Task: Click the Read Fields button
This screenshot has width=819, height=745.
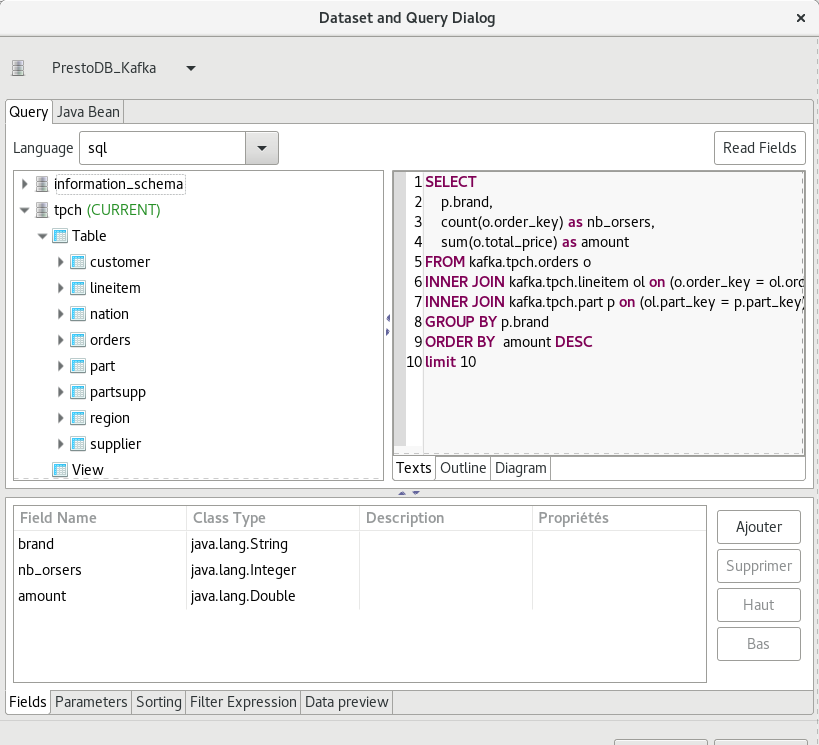Action: [759, 147]
